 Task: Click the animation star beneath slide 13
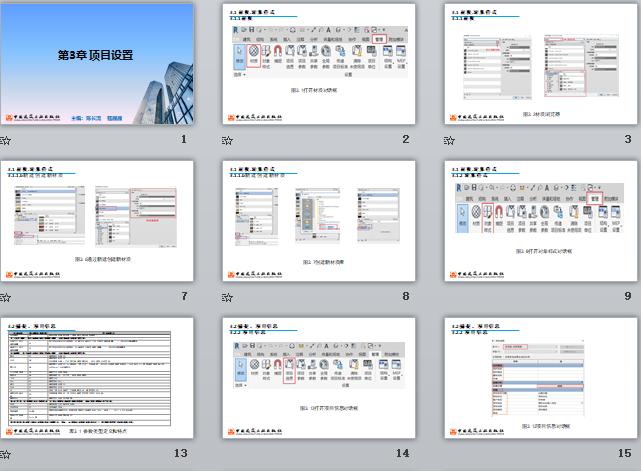pyautogui.click(x=5, y=453)
